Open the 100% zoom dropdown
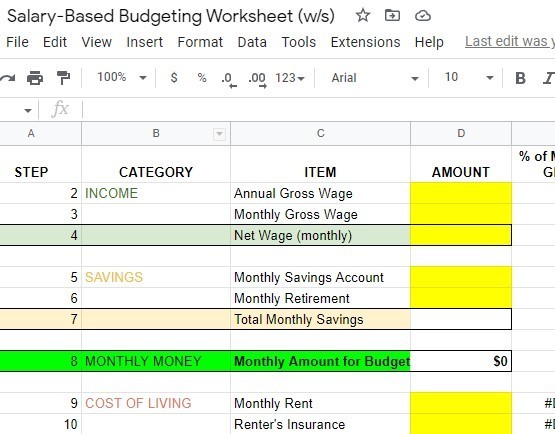 click(122, 78)
